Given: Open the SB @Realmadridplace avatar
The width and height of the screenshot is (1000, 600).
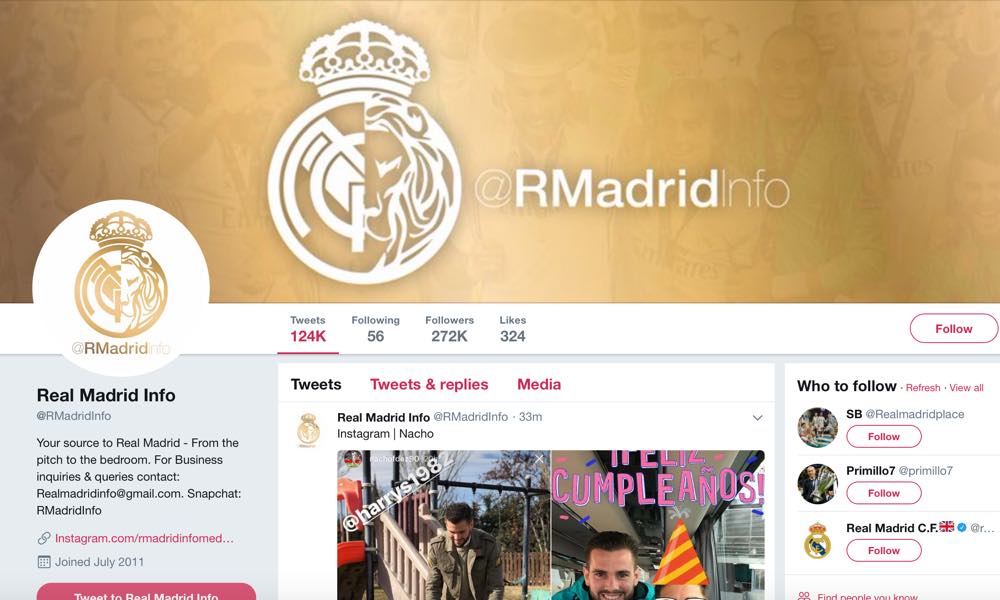Looking at the screenshot, I should click(817, 427).
